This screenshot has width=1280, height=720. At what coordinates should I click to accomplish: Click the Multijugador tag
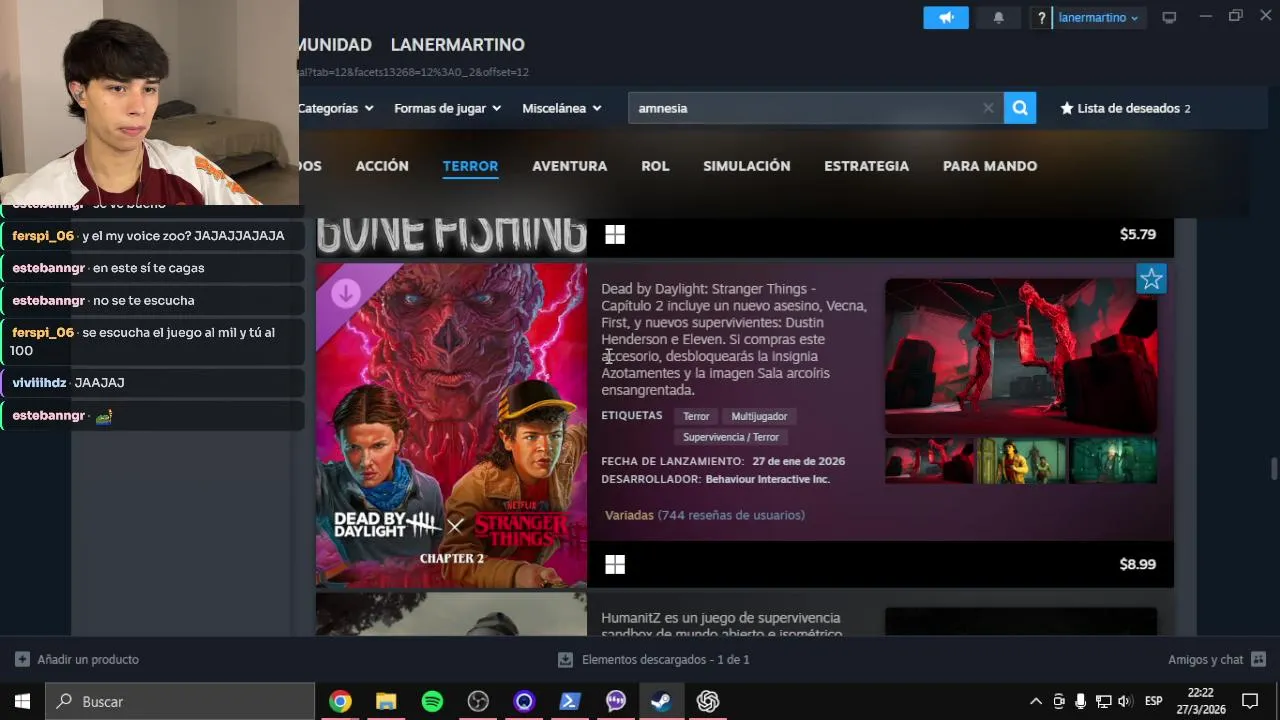[x=759, y=416]
